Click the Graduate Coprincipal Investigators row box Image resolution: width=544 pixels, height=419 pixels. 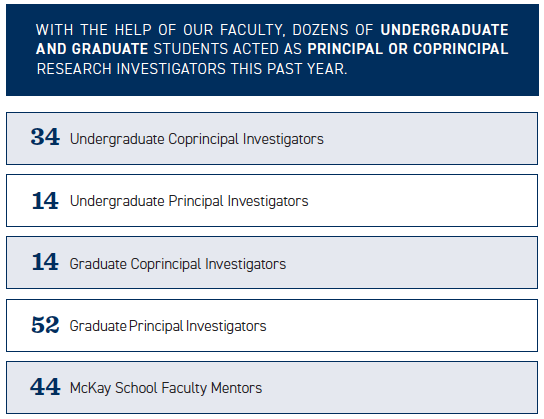pos(272,263)
